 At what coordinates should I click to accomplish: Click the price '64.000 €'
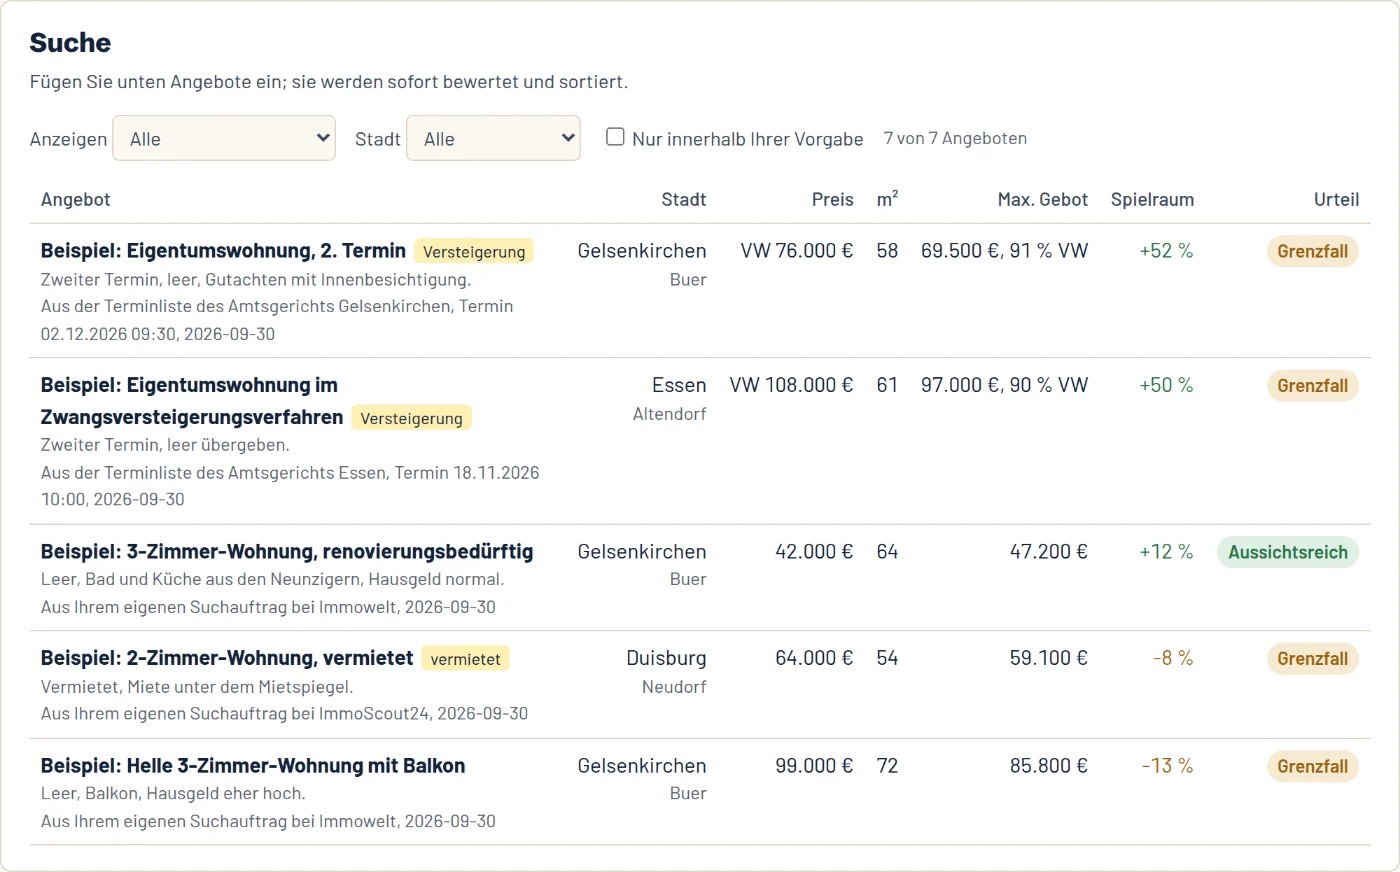tap(814, 658)
